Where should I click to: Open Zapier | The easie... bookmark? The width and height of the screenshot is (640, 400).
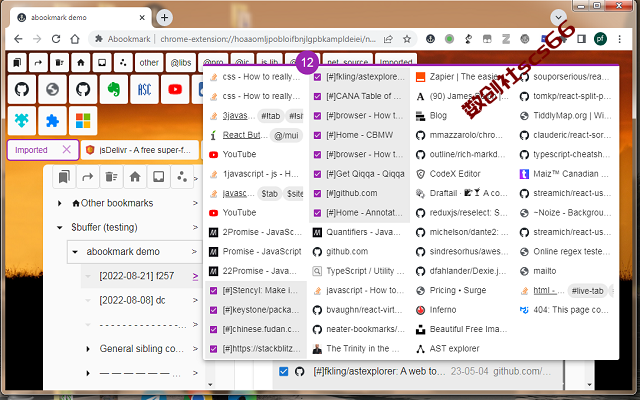[461, 77]
